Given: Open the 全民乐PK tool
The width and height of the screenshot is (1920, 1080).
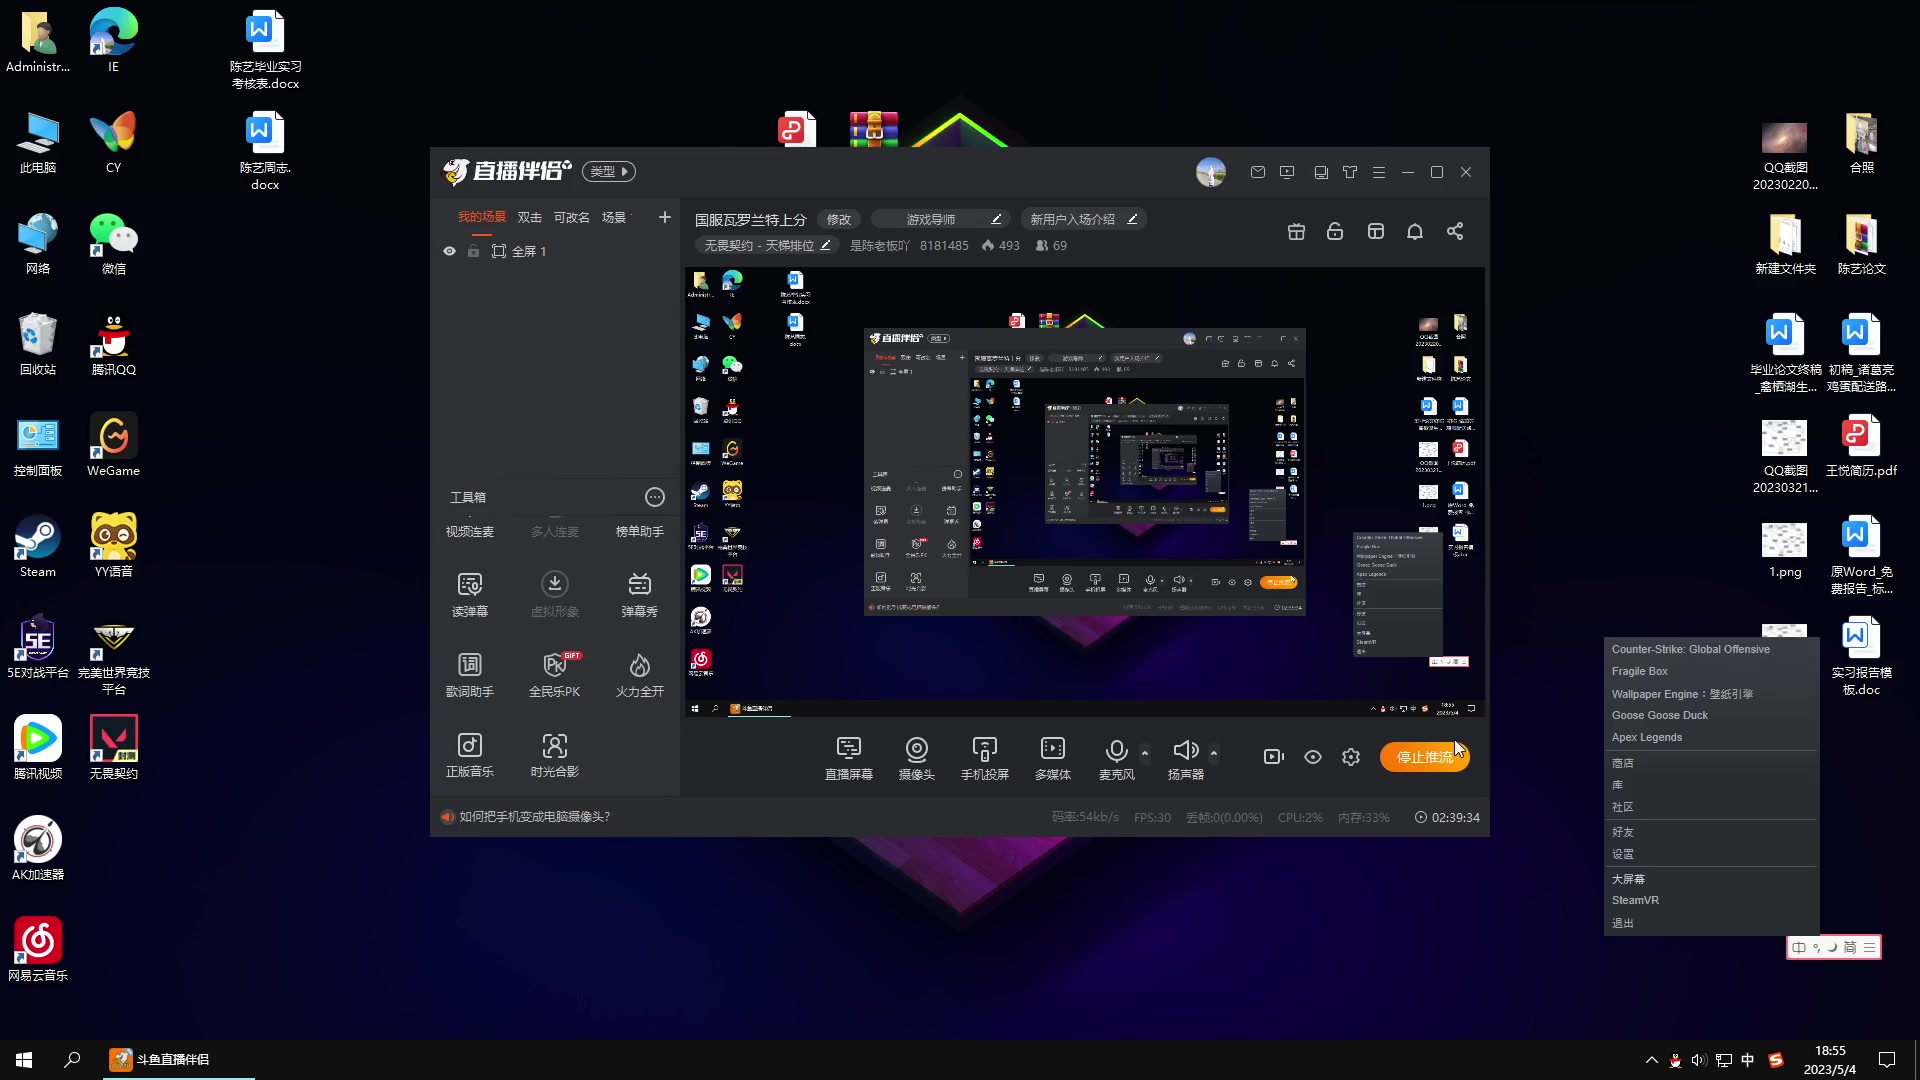Looking at the screenshot, I should 554,674.
